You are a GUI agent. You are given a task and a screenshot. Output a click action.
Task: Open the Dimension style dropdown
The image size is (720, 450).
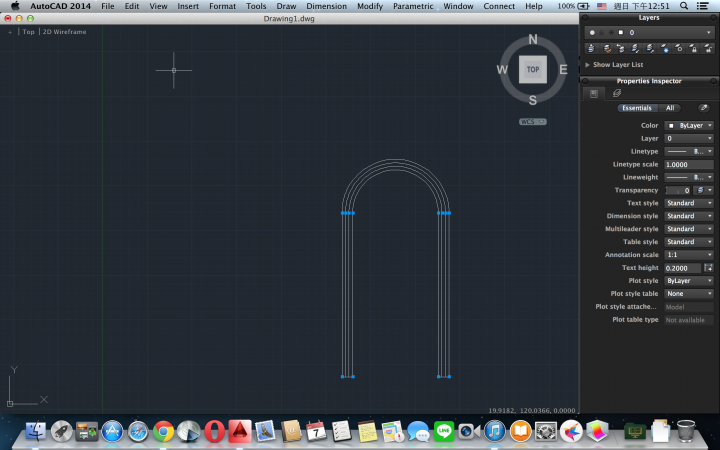point(689,216)
